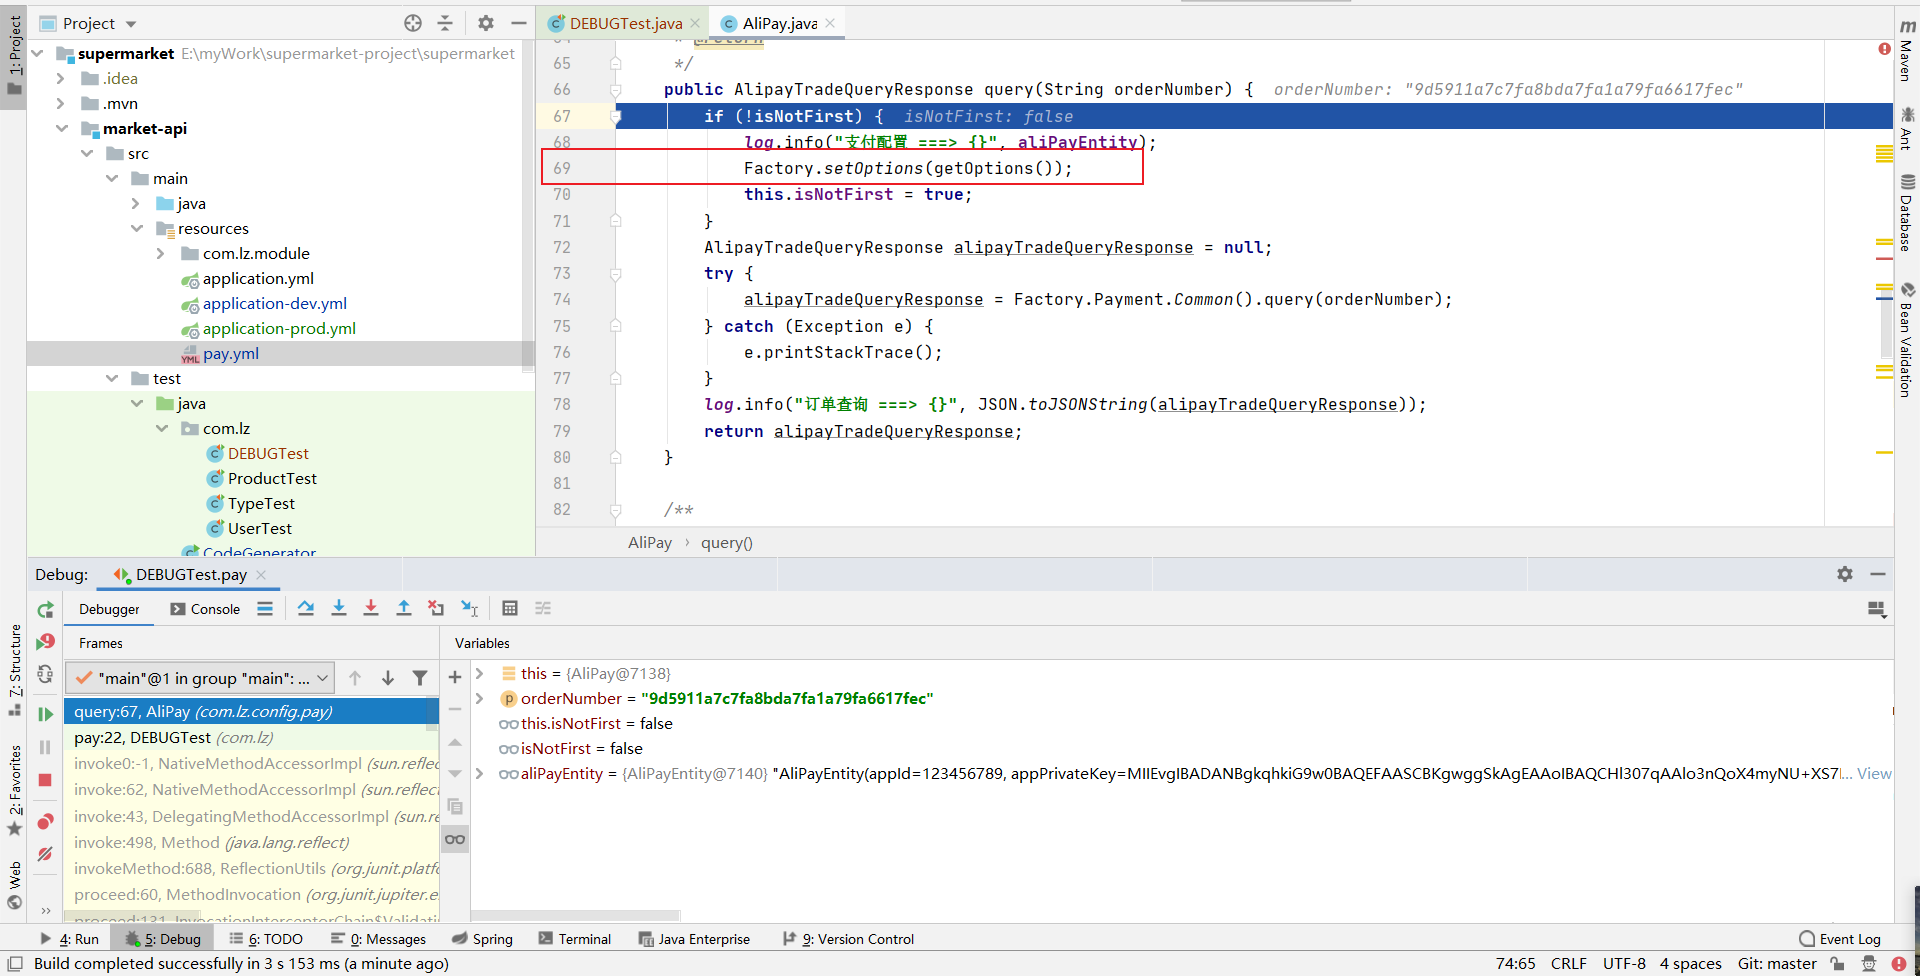The height and width of the screenshot is (976, 1920).
Task: Click the Show Execution Point icon
Action: point(265,608)
